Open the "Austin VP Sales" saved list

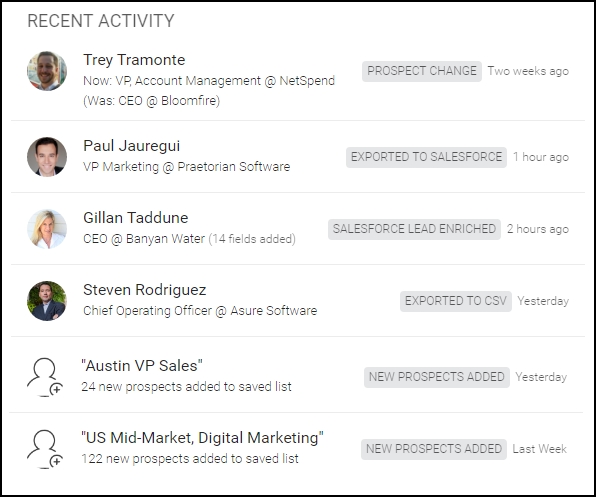142,366
